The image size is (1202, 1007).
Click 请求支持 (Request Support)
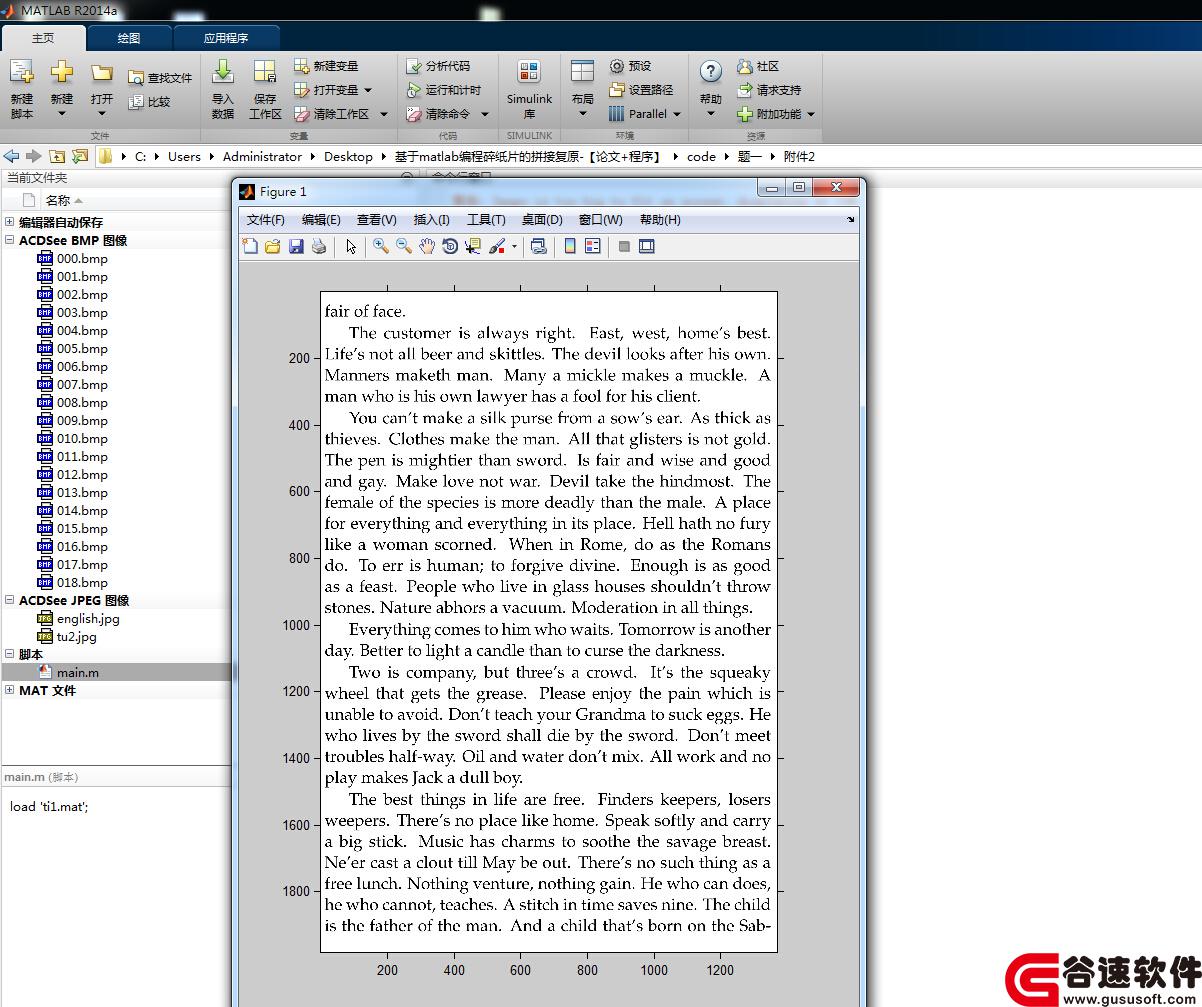coord(769,90)
